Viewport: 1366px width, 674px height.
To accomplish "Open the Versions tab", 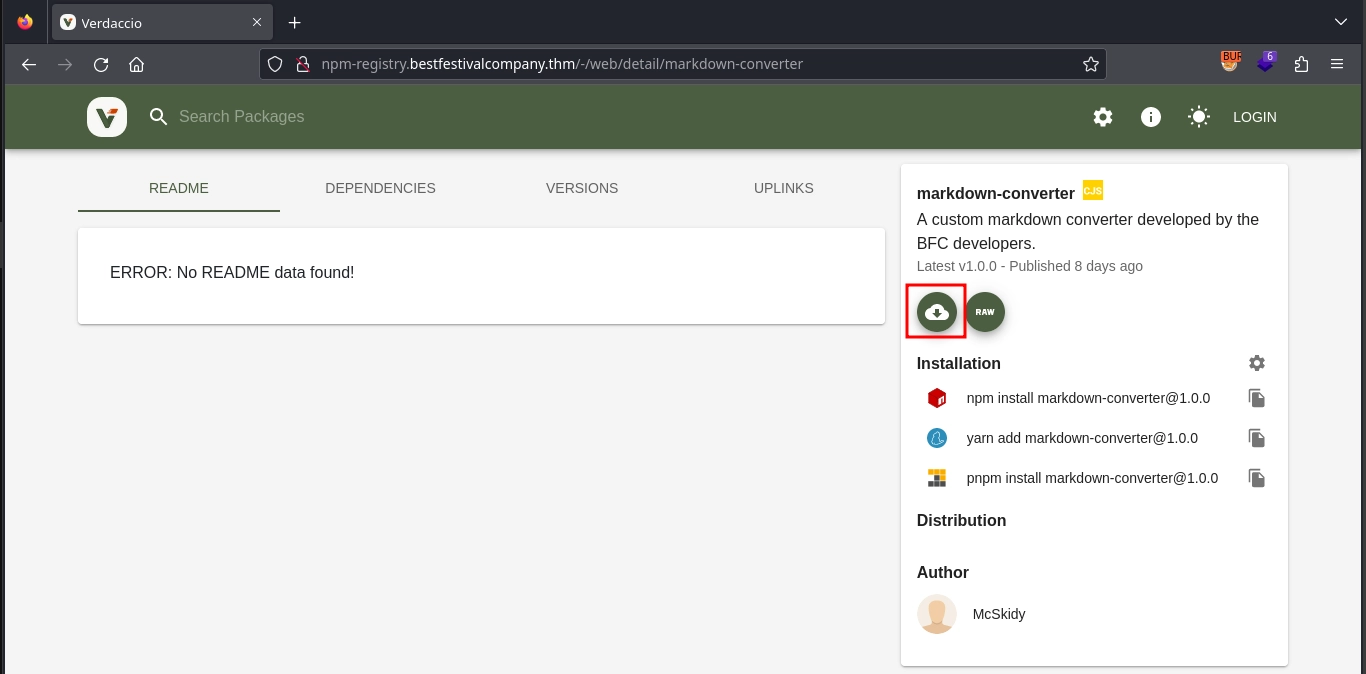I will (582, 188).
